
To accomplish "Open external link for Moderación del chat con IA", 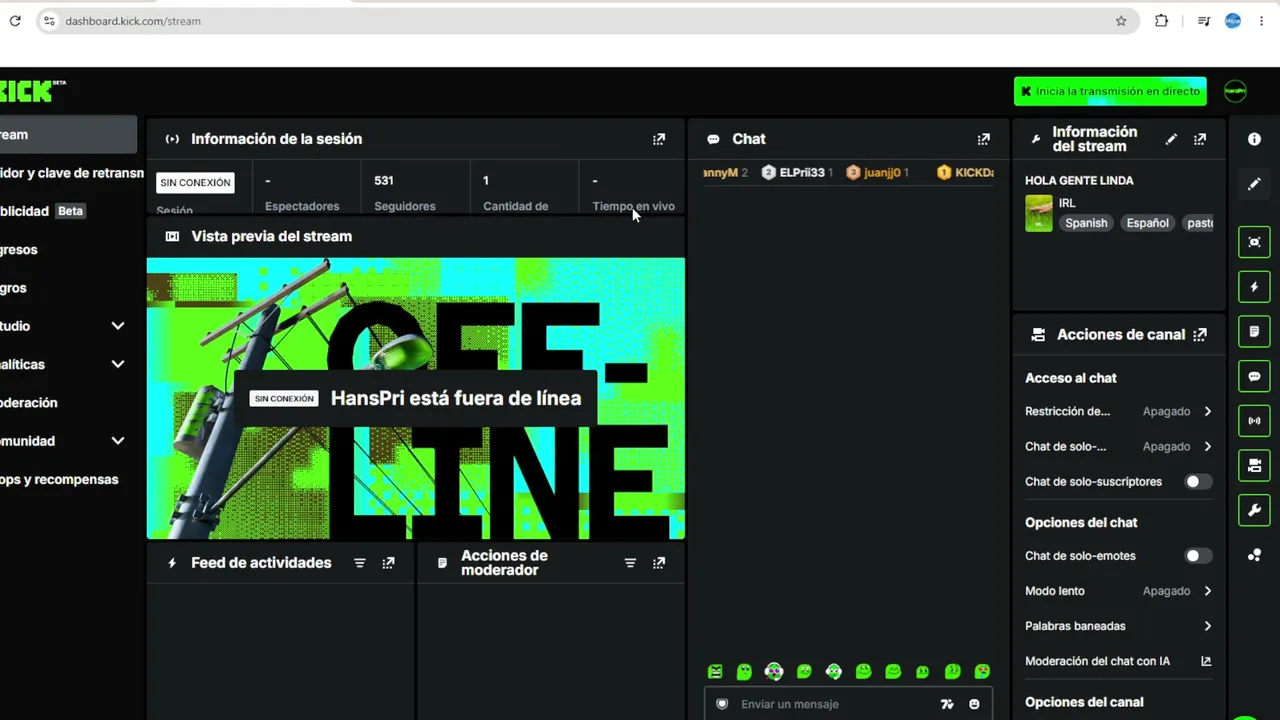I will click(x=1206, y=661).
